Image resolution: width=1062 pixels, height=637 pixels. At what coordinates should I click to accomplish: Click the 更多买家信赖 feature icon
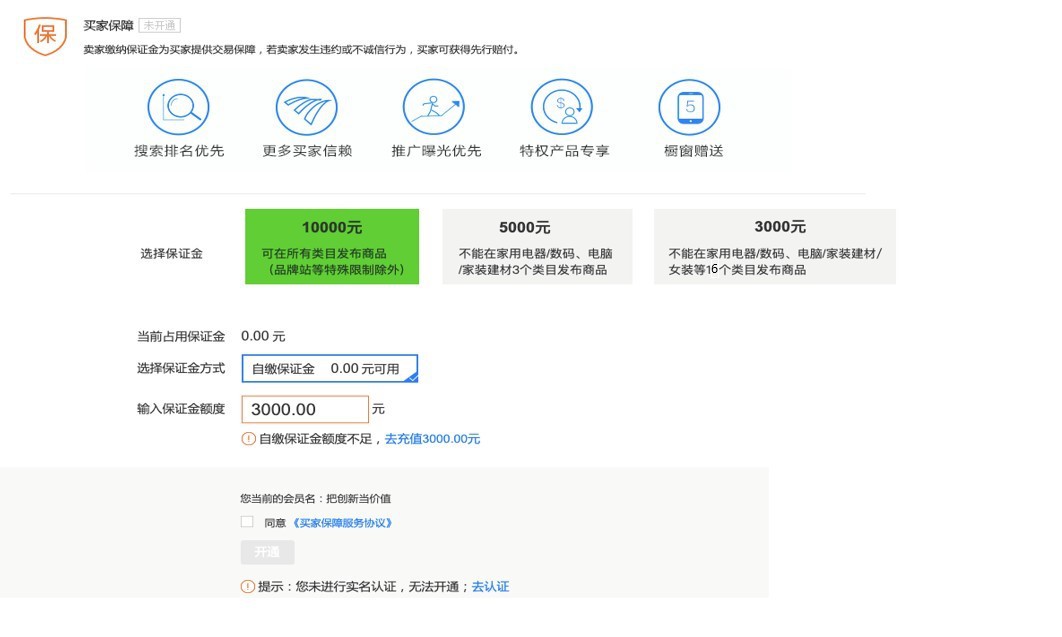tap(305, 105)
